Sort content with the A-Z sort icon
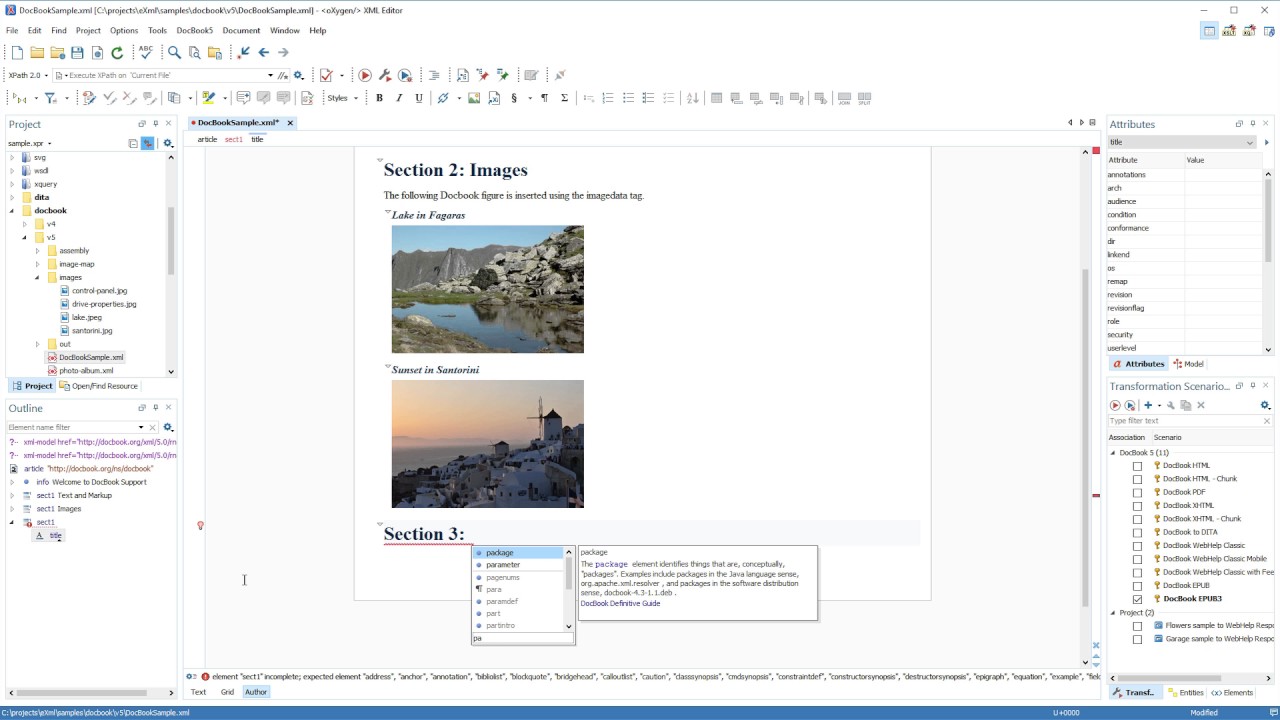The width and height of the screenshot is (1280, 720). coord(692,98)
